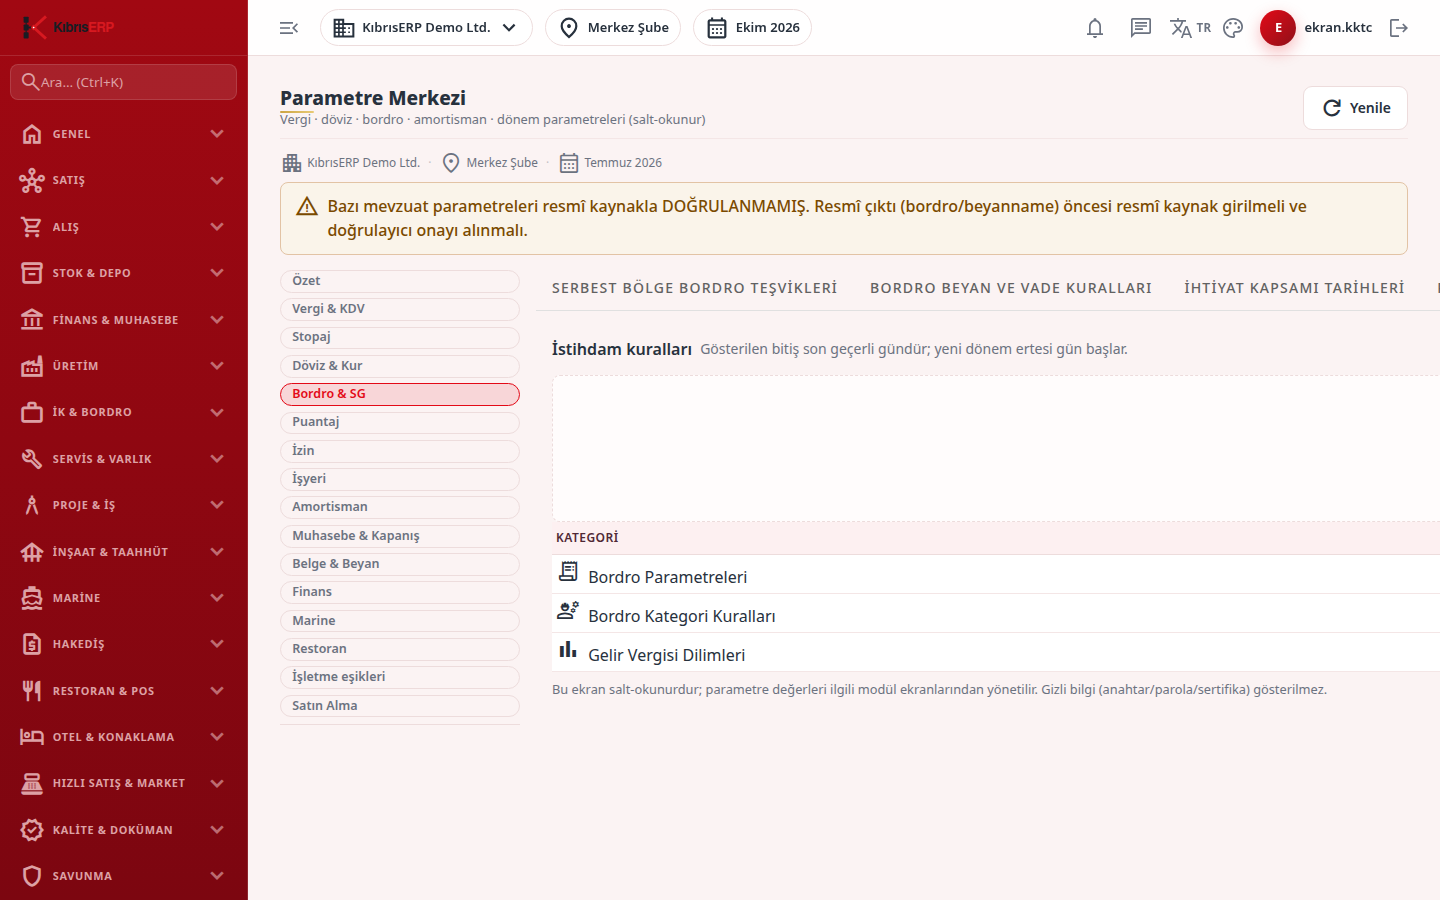
Task: Open theme palette icon
Action: click(1233, 28)
